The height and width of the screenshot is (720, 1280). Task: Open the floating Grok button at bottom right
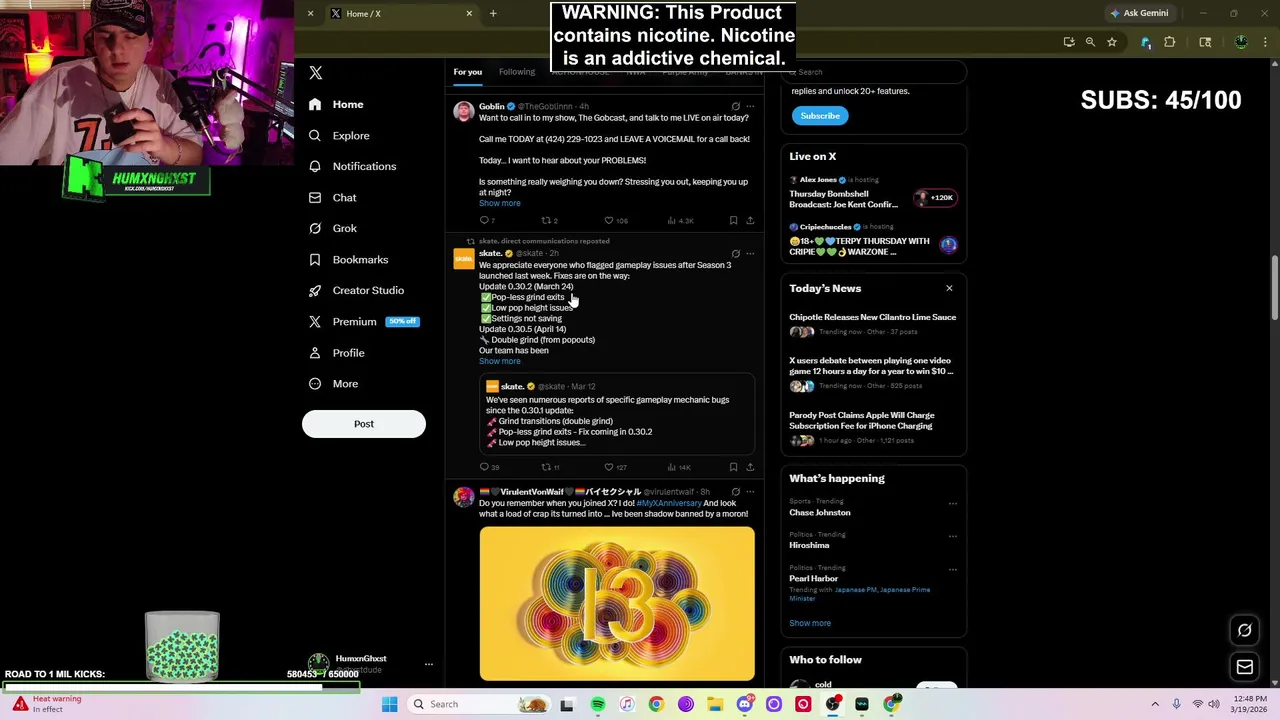[1245, 630]
